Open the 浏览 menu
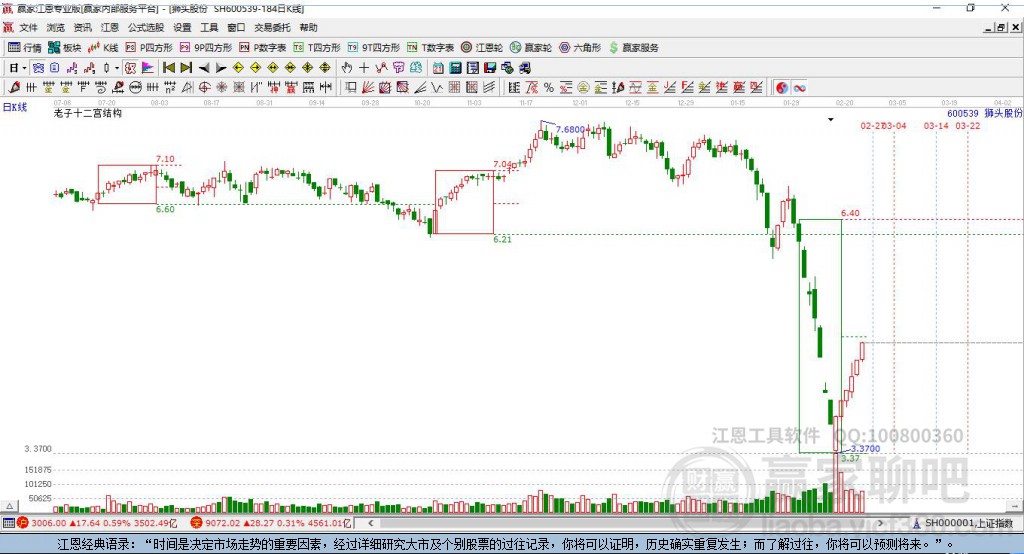This screenshot has width=1024, height=554. click(x=56, y=27)
